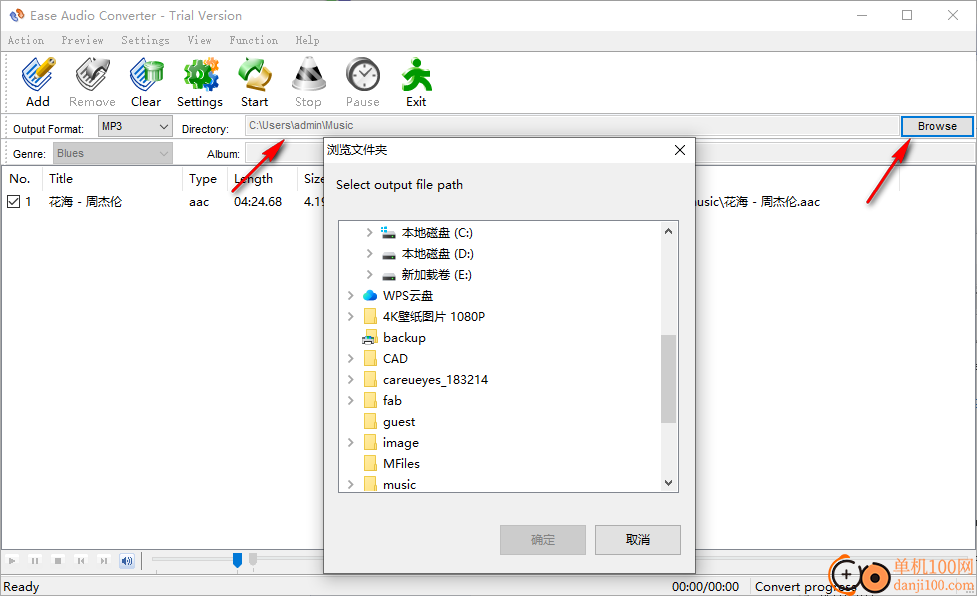Image resolution: width=977 pixels, height=596 pixels.
Task: Select the 本地磁盘 (D:) drive
Action: [x=437, y=253]
